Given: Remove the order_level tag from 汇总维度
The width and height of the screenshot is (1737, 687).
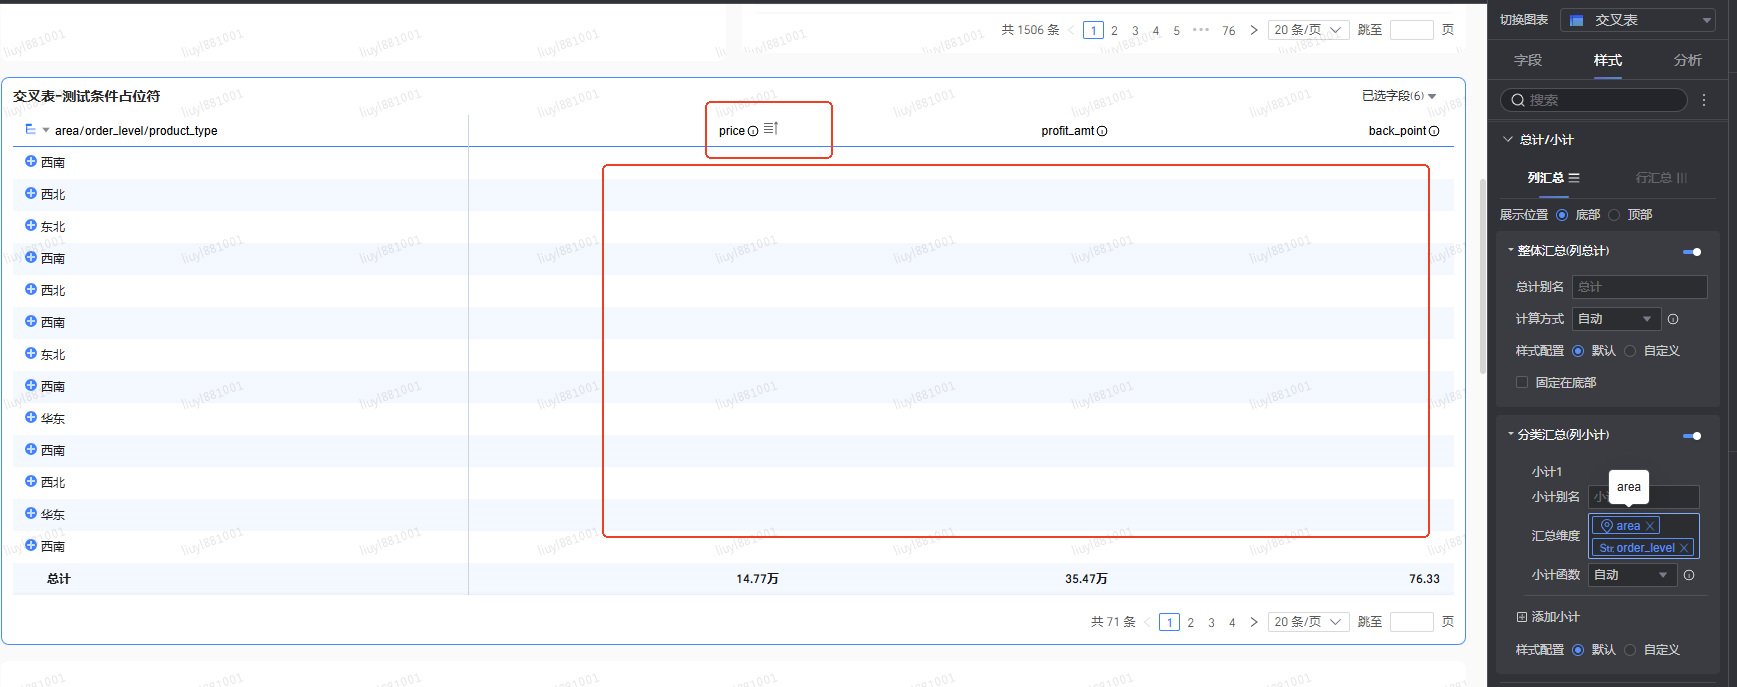Looking at the screenshot, I should (x=1684, y=548).
